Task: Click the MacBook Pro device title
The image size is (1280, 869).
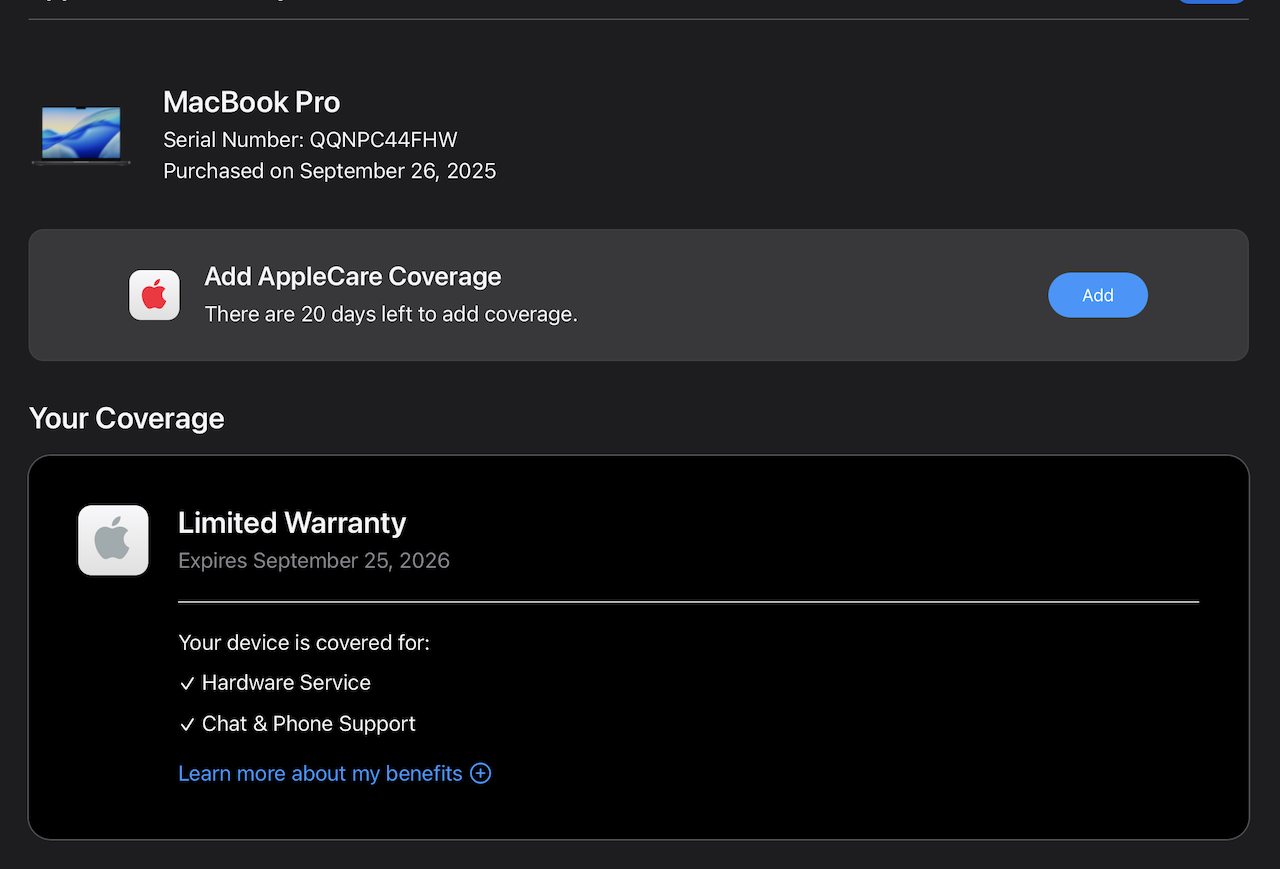Action: (251, 102)
